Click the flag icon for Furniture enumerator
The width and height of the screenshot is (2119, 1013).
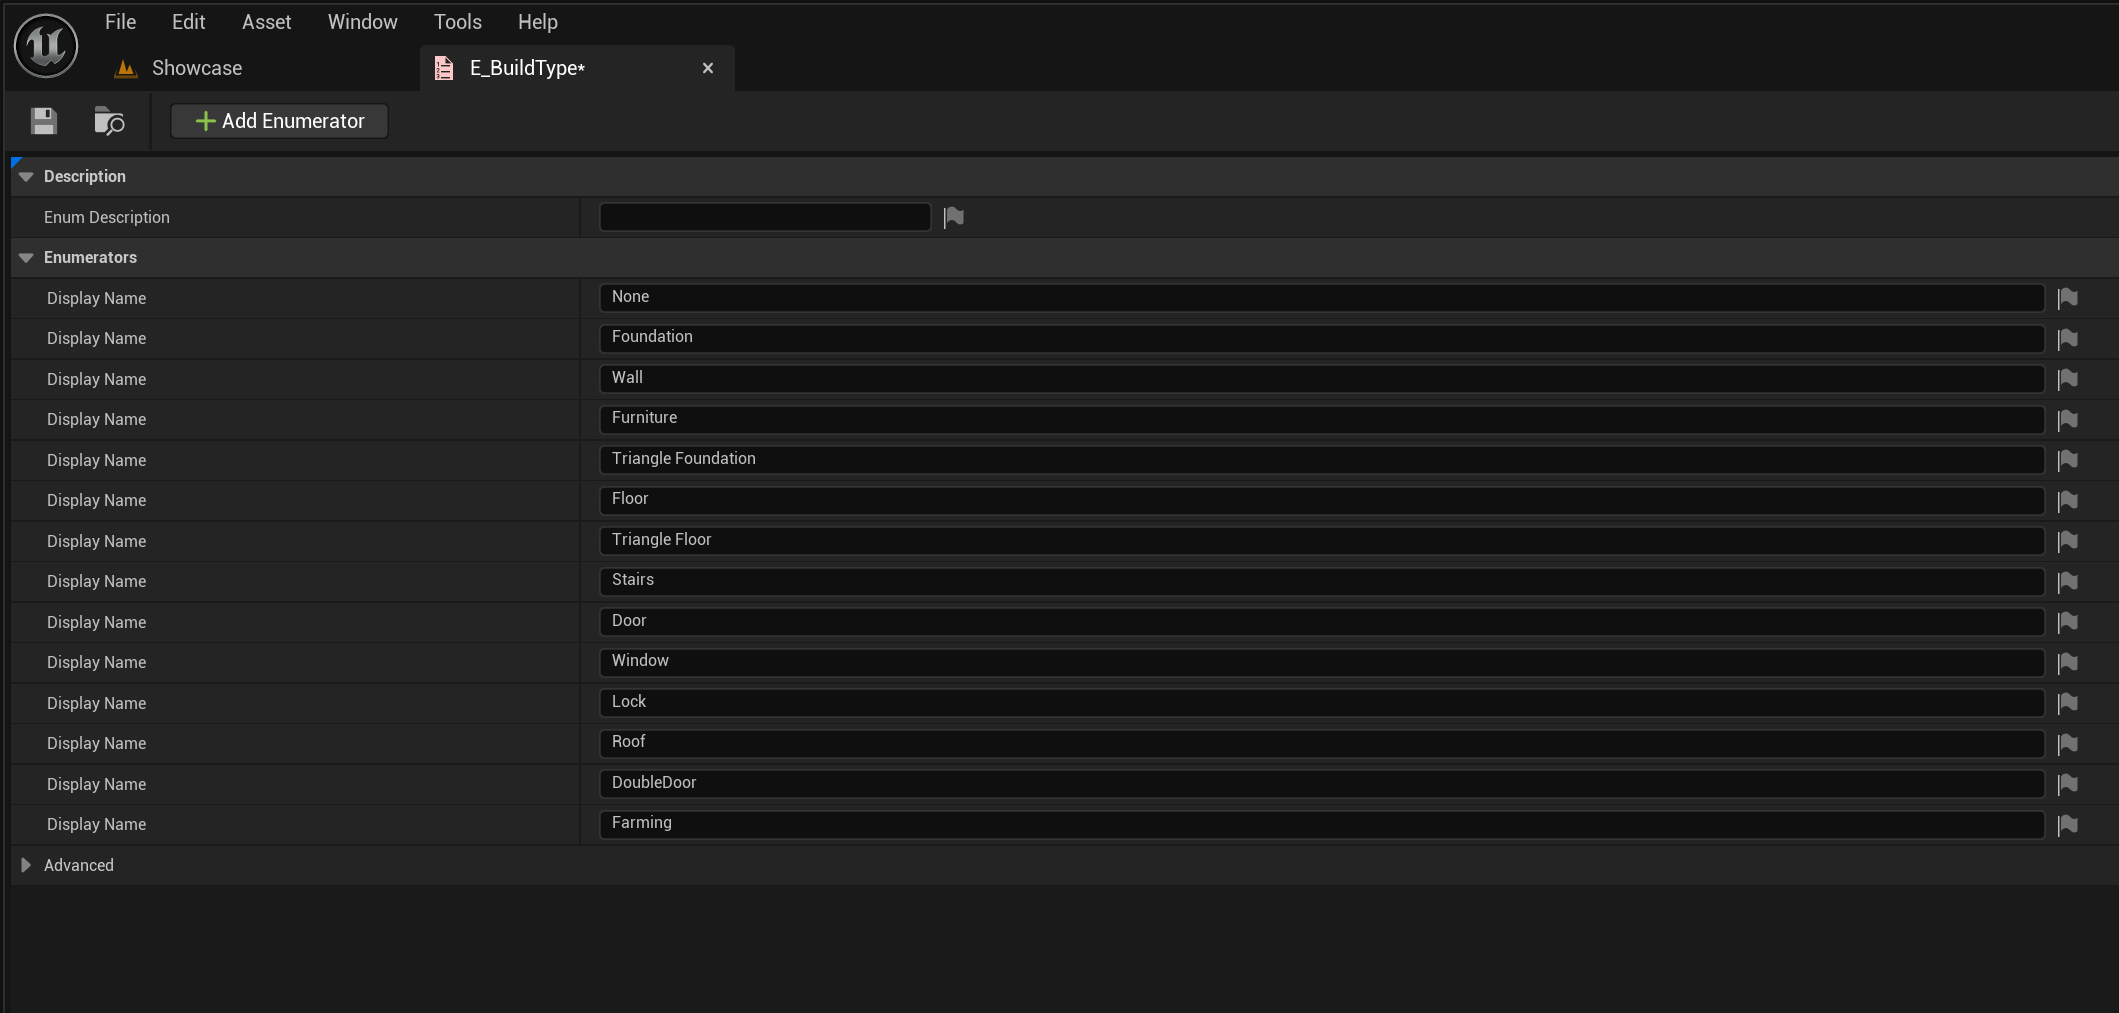[x=2067, y=420]
